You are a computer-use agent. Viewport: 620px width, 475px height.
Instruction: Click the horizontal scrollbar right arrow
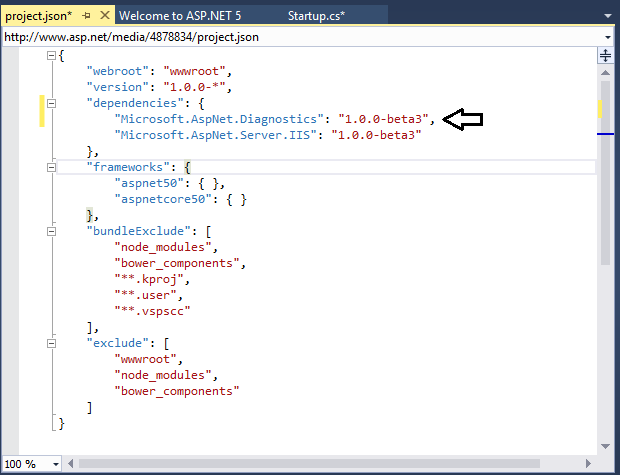point(588,464)
